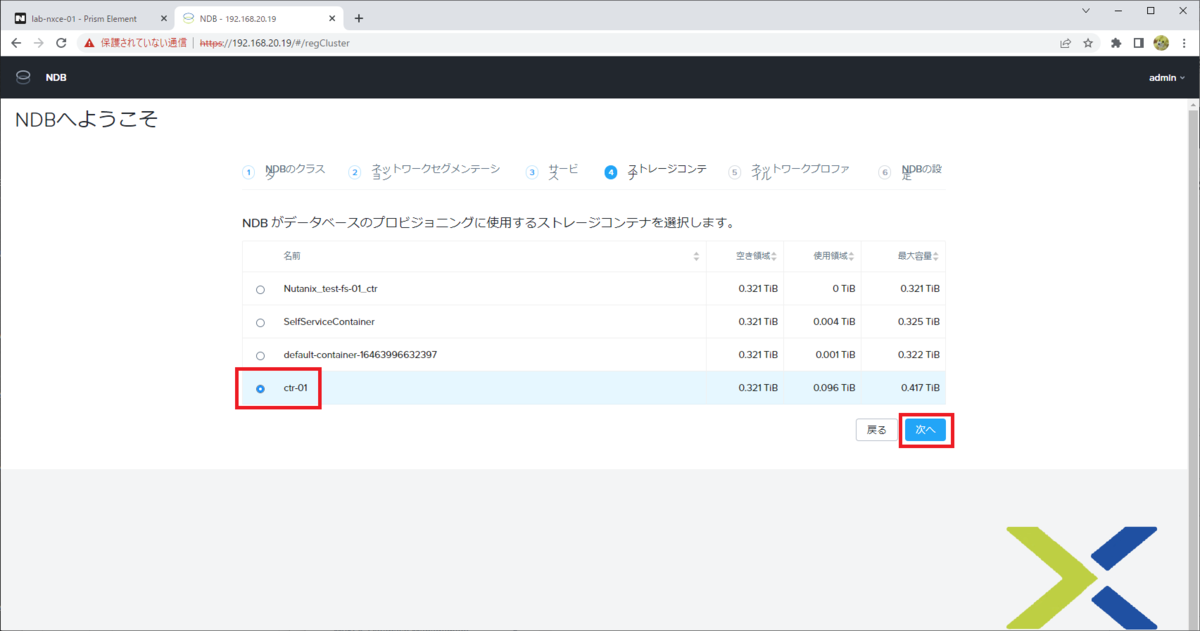The width and height of the screenshot is (1200, 631).
Task: Click the 0.417 TiB max capacity value
Action: tap(919, 388)
